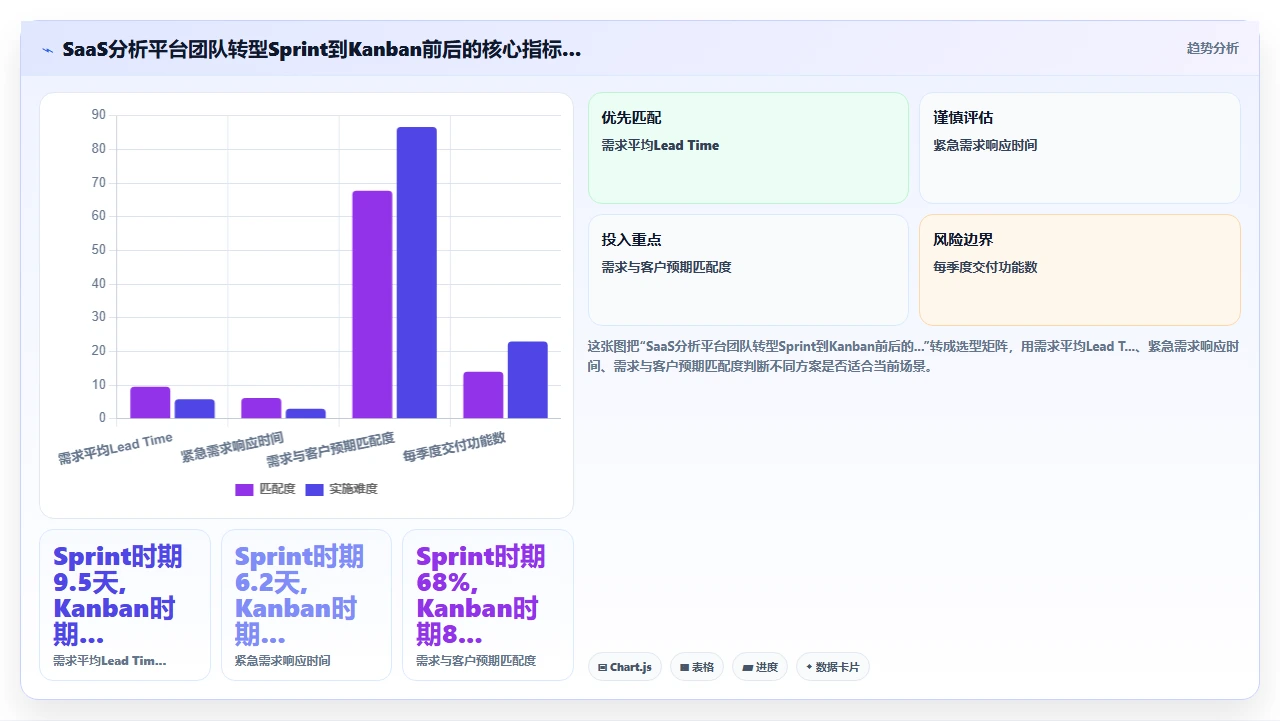Click the 50 value on the y-axis
1280x721 pixels.
(98, 250)
